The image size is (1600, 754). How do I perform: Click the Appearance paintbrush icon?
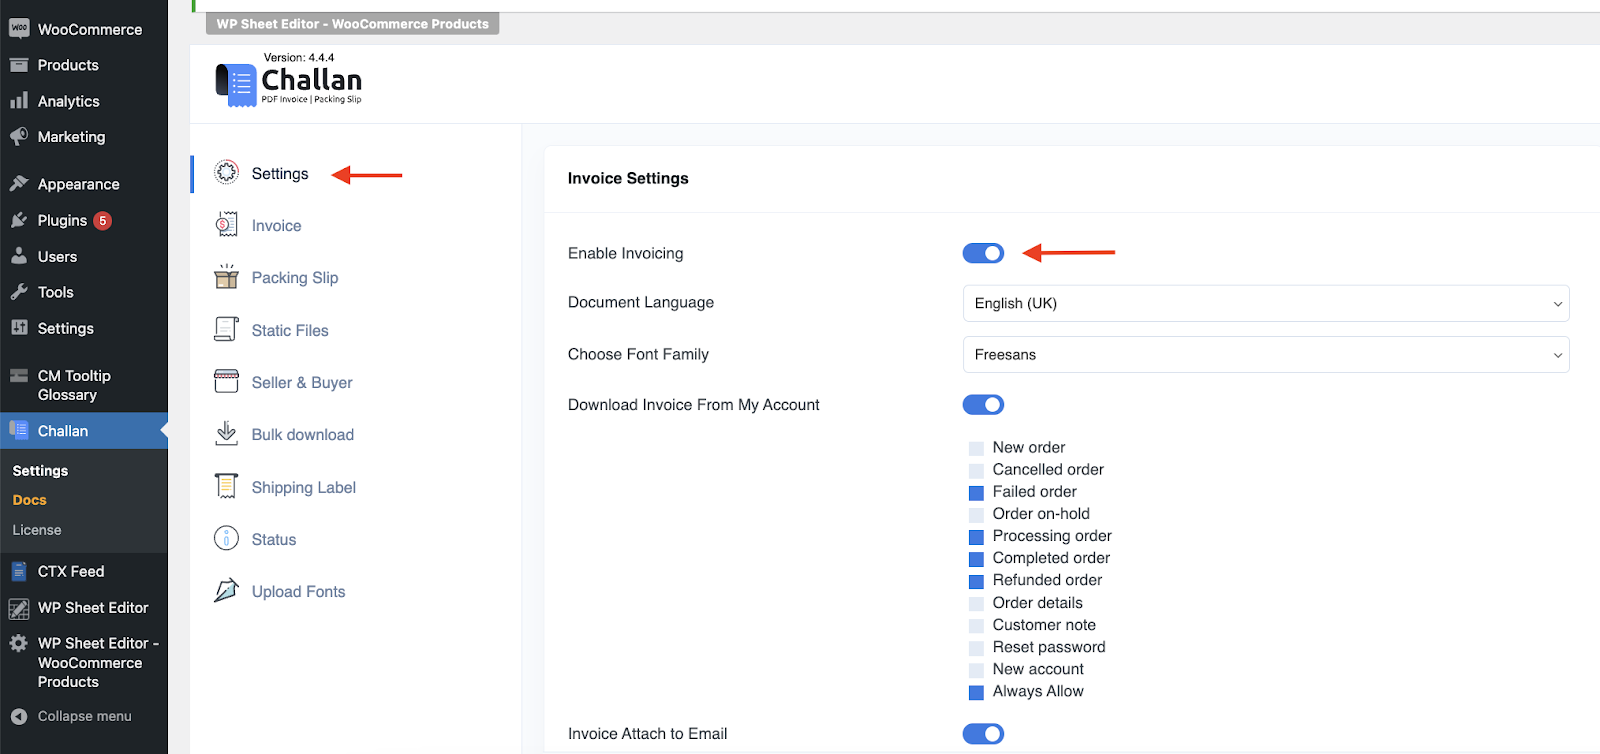point(19,184)
